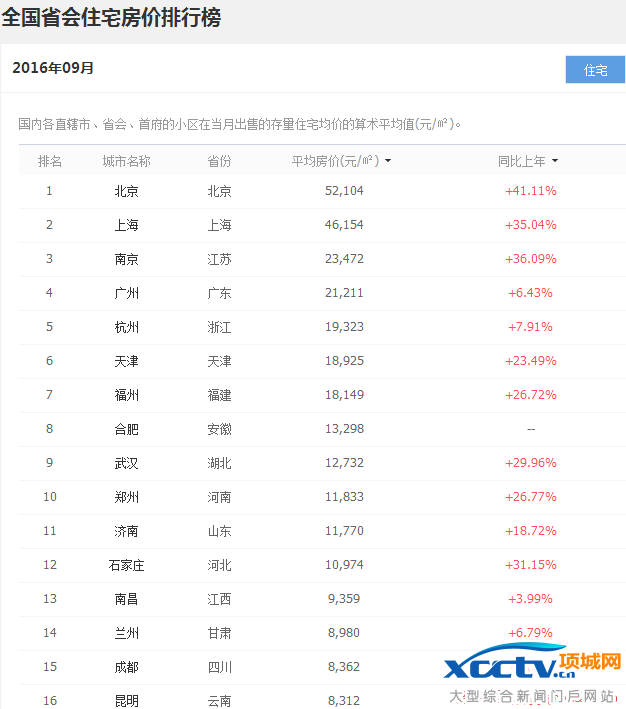This screenshot has width=626, height=709.
Task: Open the 福州 city link
Action: click(126, 395)
